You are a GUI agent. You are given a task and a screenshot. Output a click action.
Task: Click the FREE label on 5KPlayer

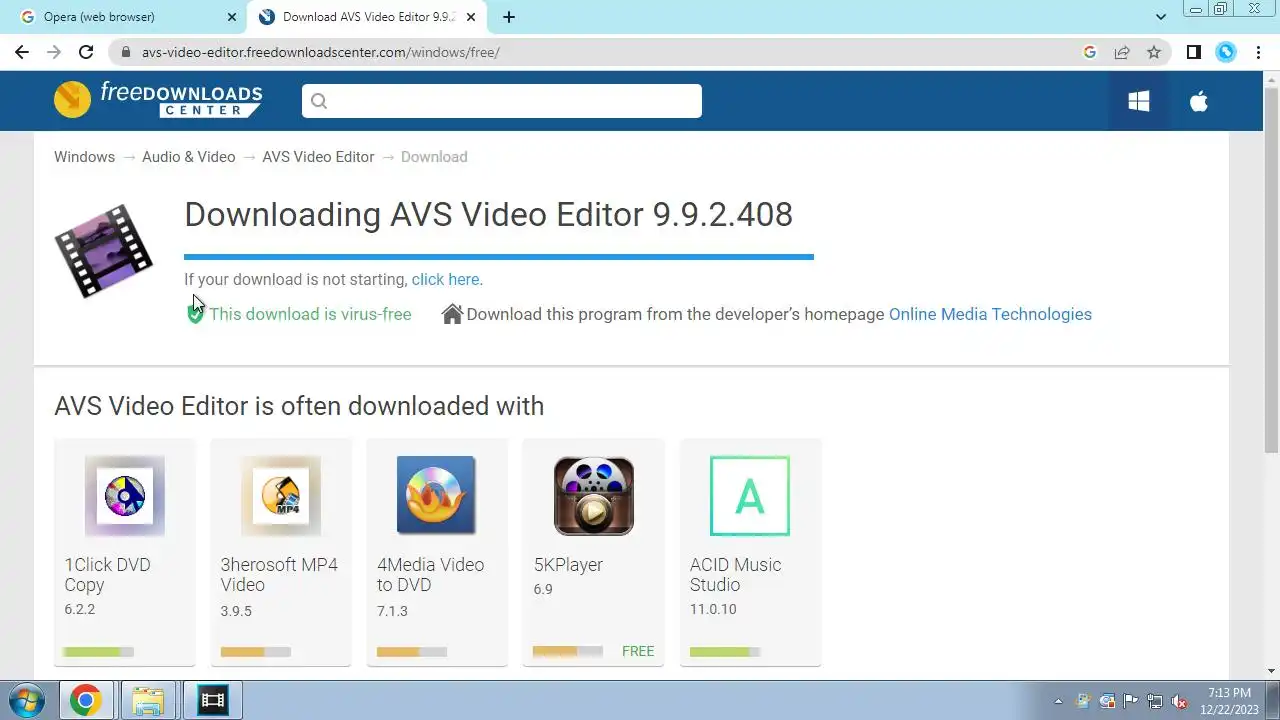pyautogui.click(x=638, y=651)
